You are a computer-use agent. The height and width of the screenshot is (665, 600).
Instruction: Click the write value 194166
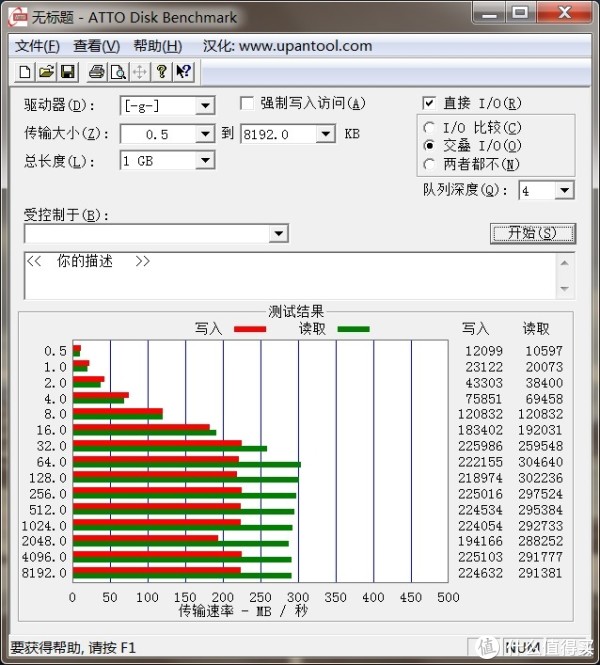coord(480,541)
